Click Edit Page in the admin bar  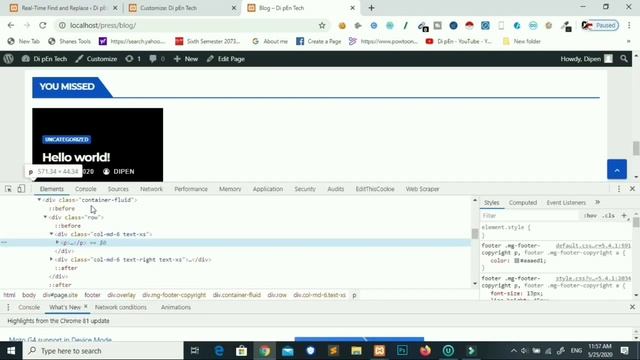226,59
